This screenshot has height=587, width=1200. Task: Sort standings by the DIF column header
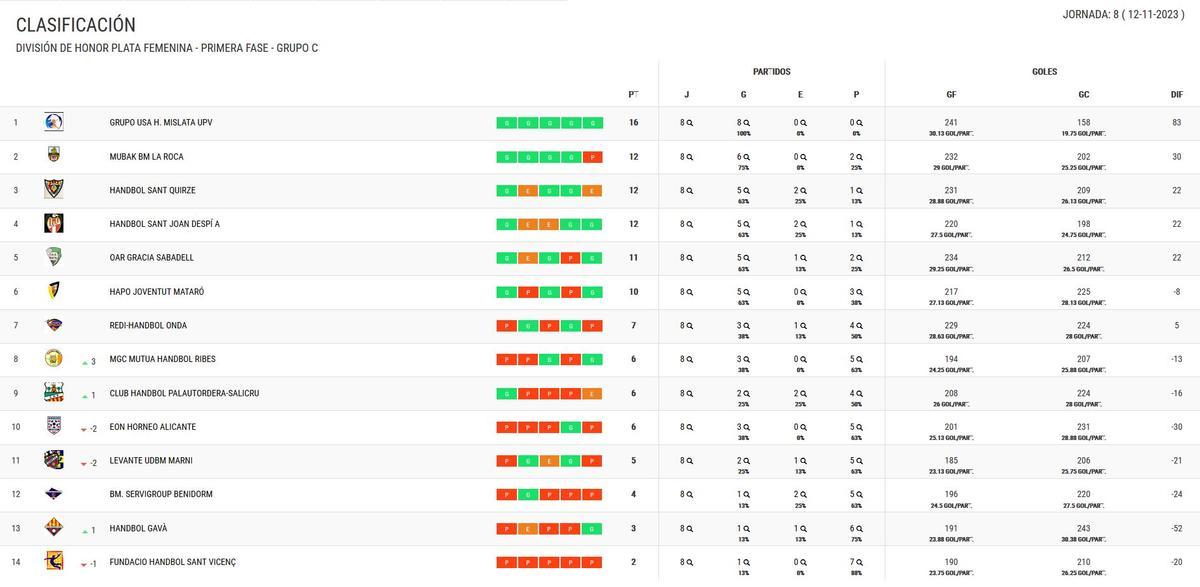tap(1176, 93)
